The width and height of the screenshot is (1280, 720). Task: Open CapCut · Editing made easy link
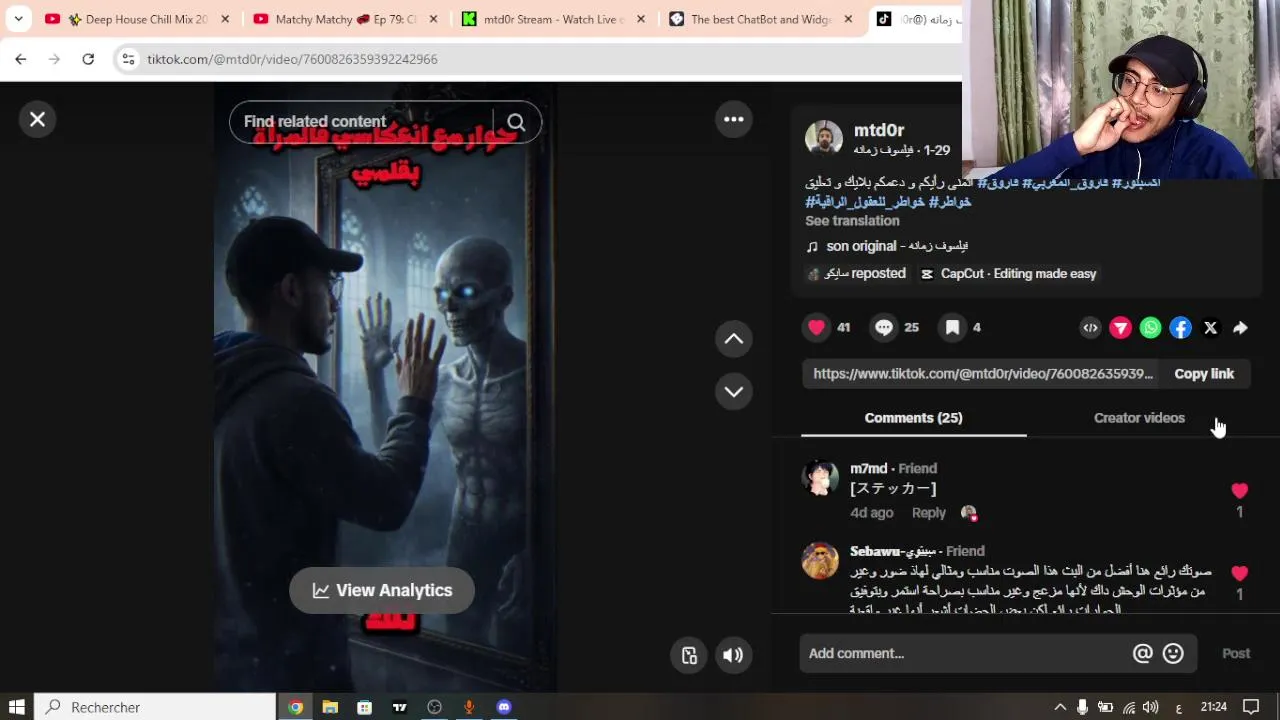pos(1008,274)
